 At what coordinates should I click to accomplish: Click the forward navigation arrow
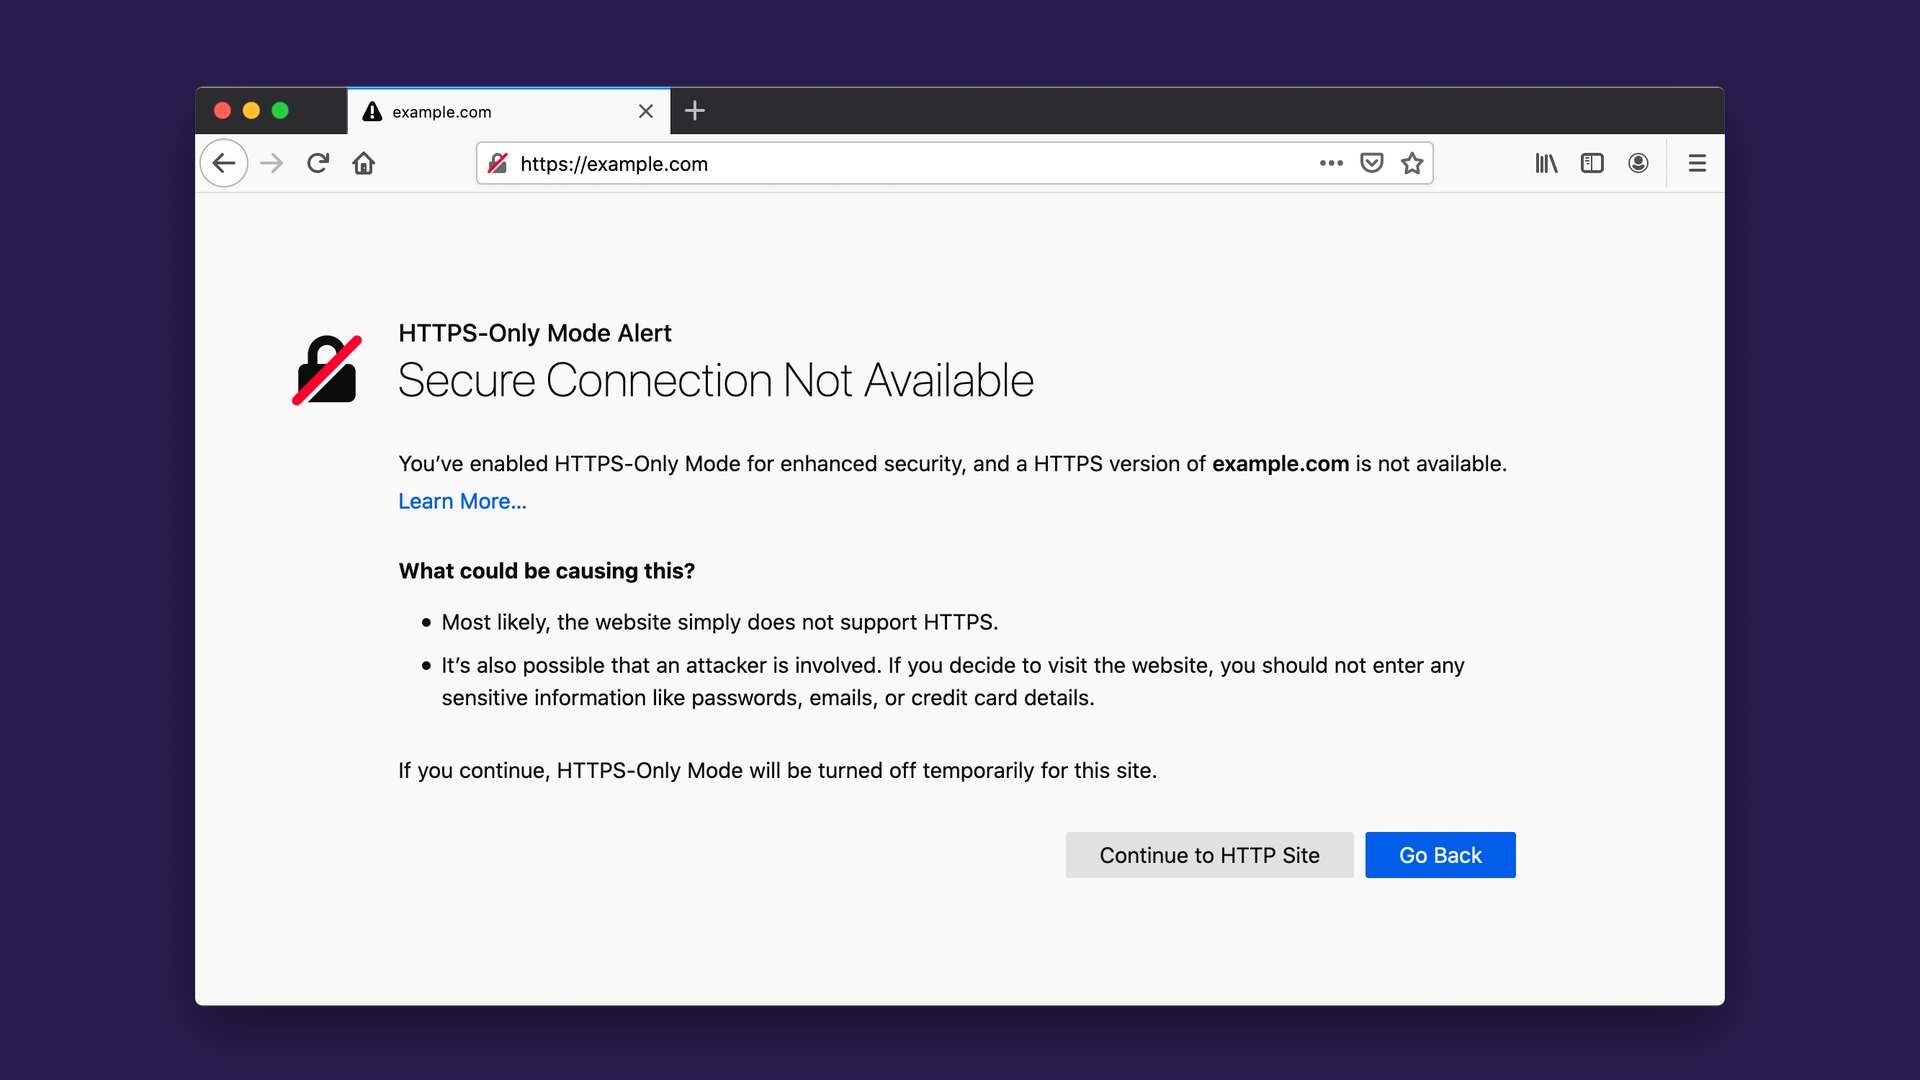271,163
